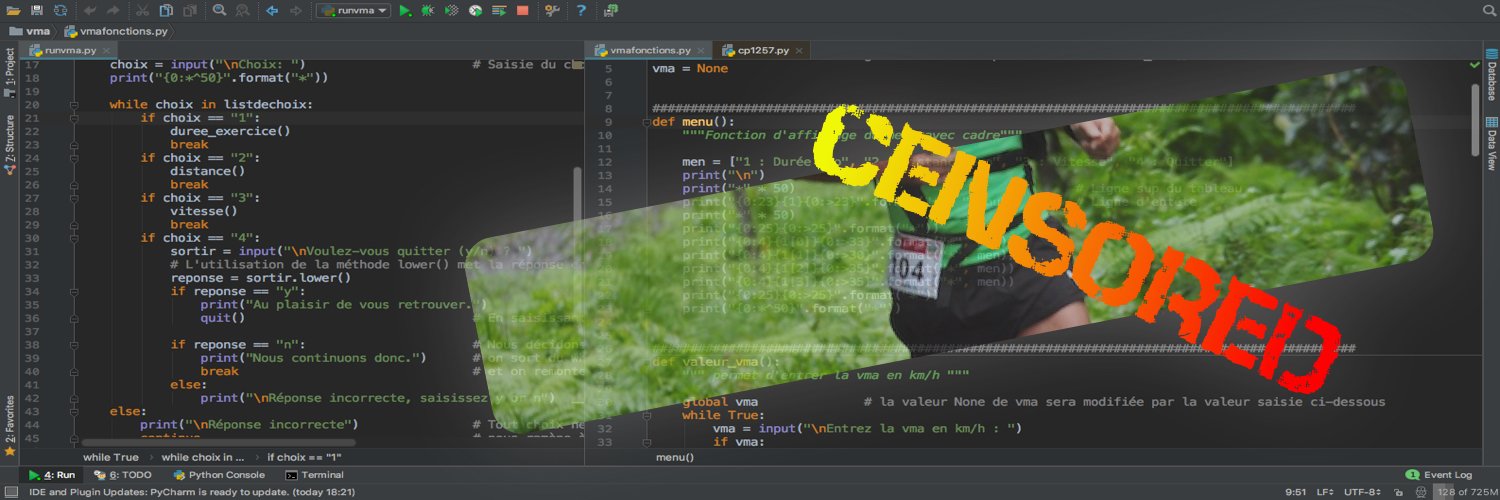Click the vma folder in navigation bar
This screenshot has width=1500, height=500.
point(29,31)
